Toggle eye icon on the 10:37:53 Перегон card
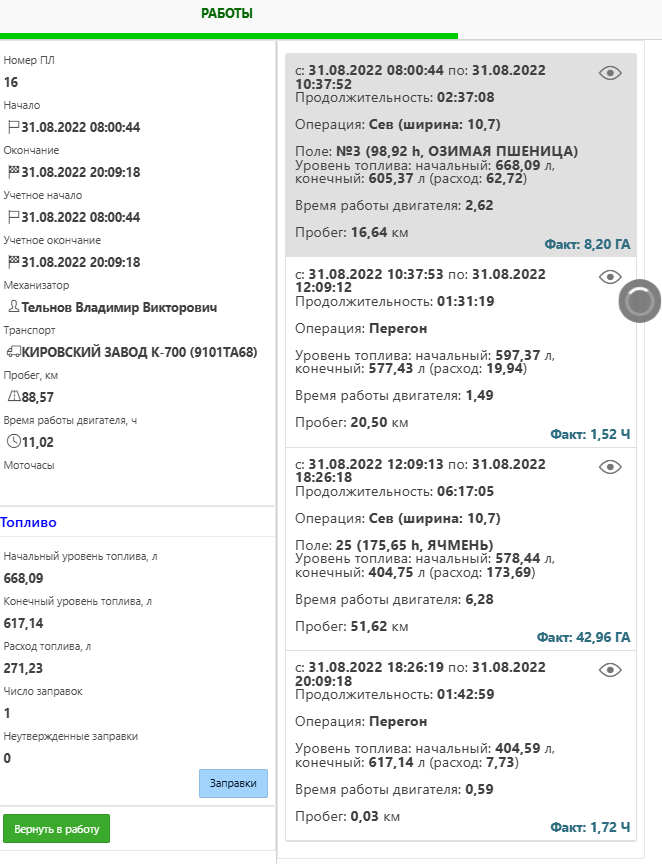The height and width of the screenshot is (864, 662). [610, 277]
